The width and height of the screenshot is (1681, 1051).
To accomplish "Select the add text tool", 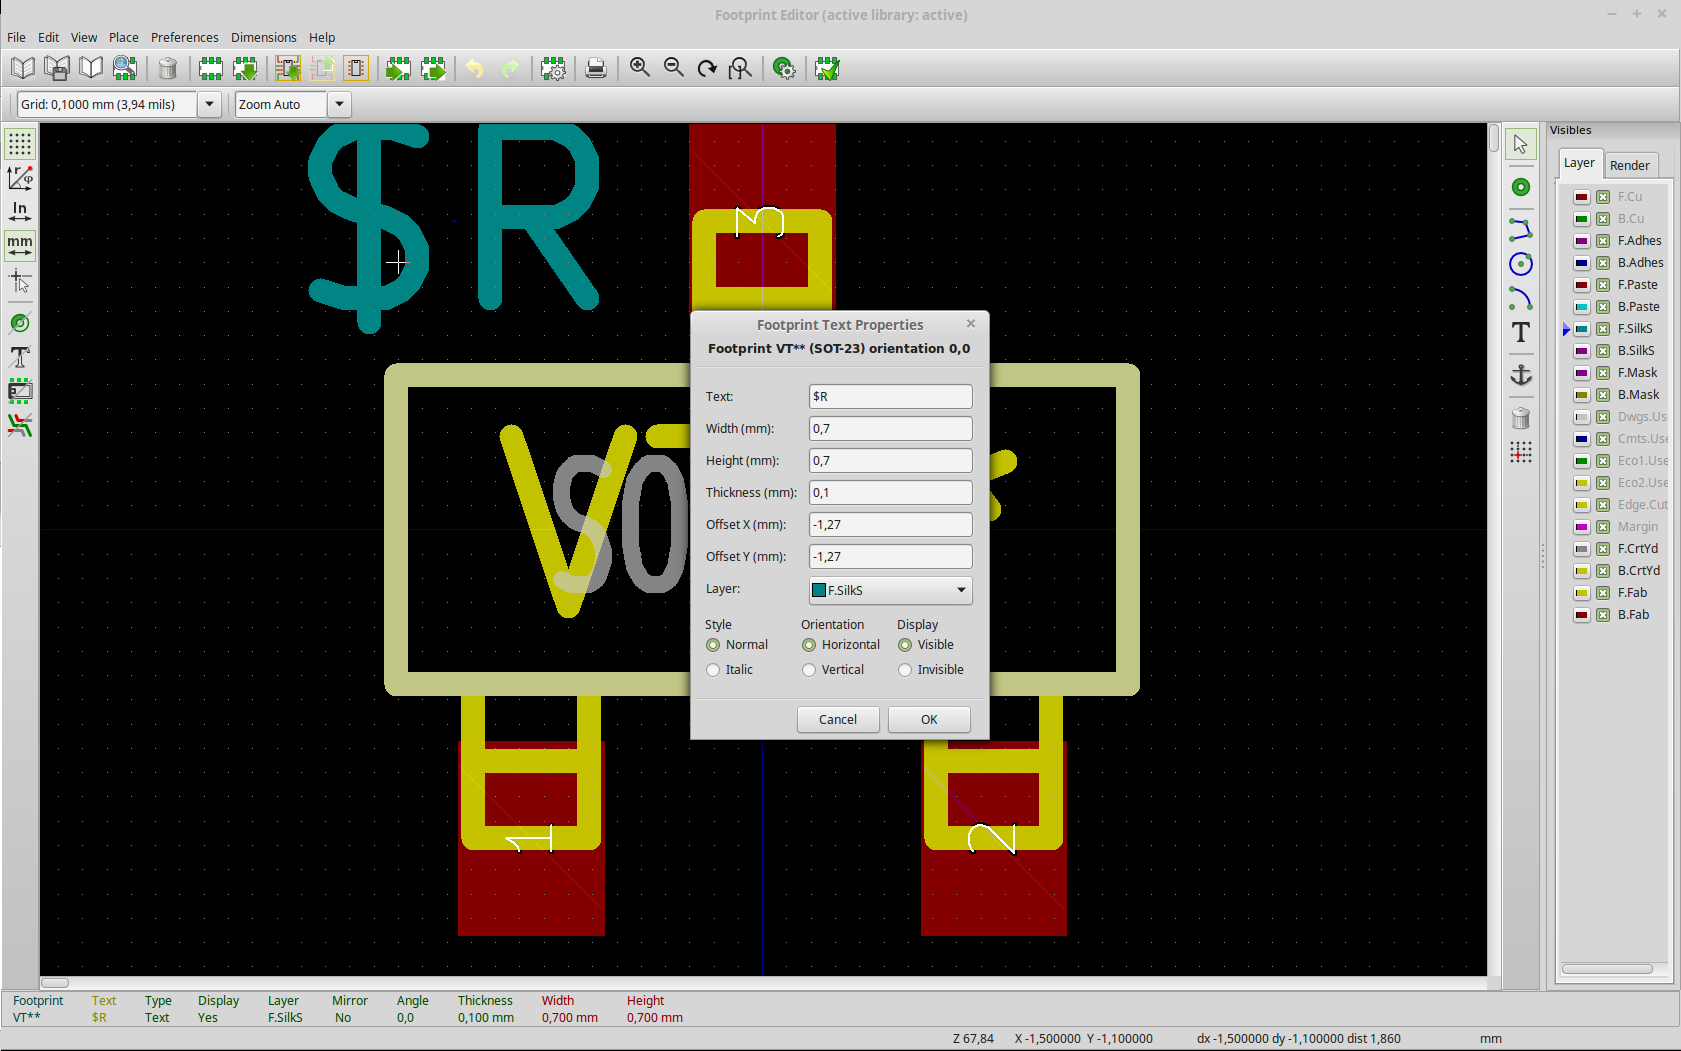I will coord(1520,333).
